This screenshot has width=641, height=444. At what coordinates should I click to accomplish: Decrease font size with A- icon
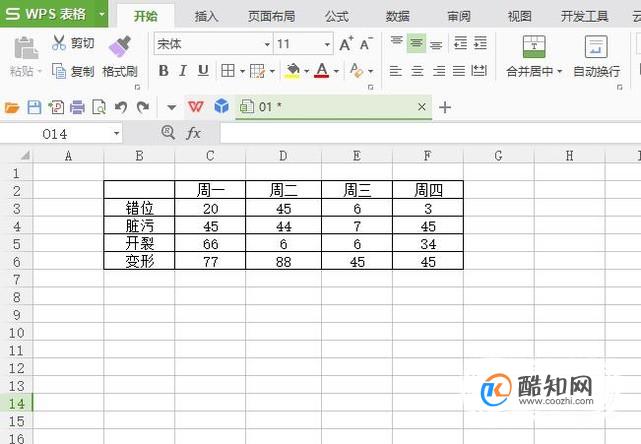pyautogui.click(x=366, y=43)
